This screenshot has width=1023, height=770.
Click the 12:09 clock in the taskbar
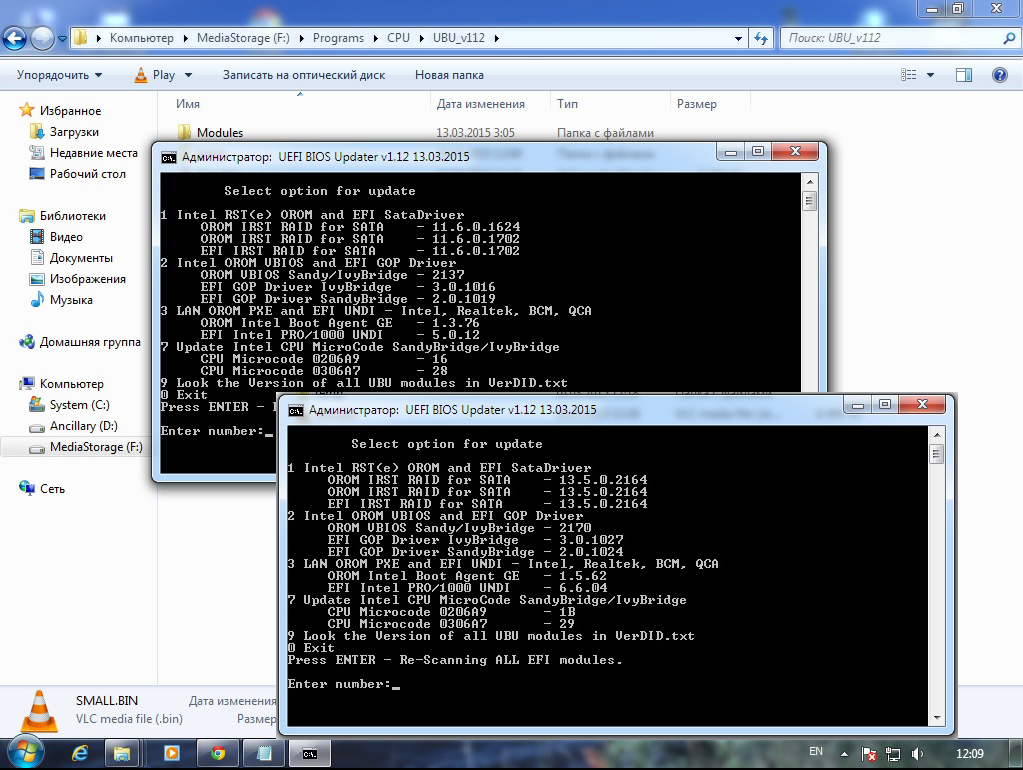coord(970,754)
